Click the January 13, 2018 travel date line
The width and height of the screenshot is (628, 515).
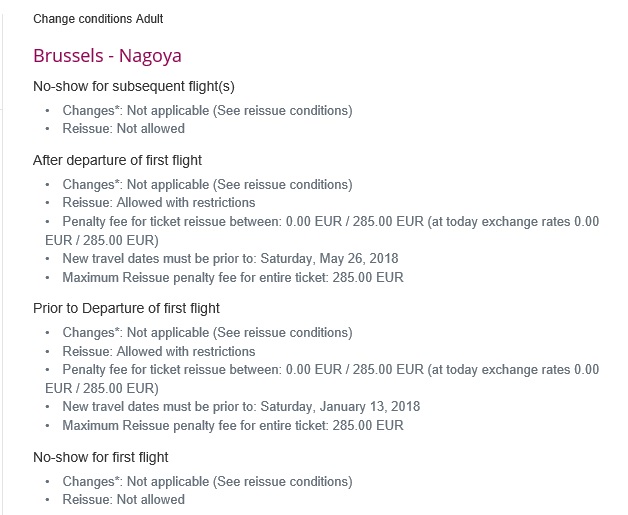coord(241,406)
